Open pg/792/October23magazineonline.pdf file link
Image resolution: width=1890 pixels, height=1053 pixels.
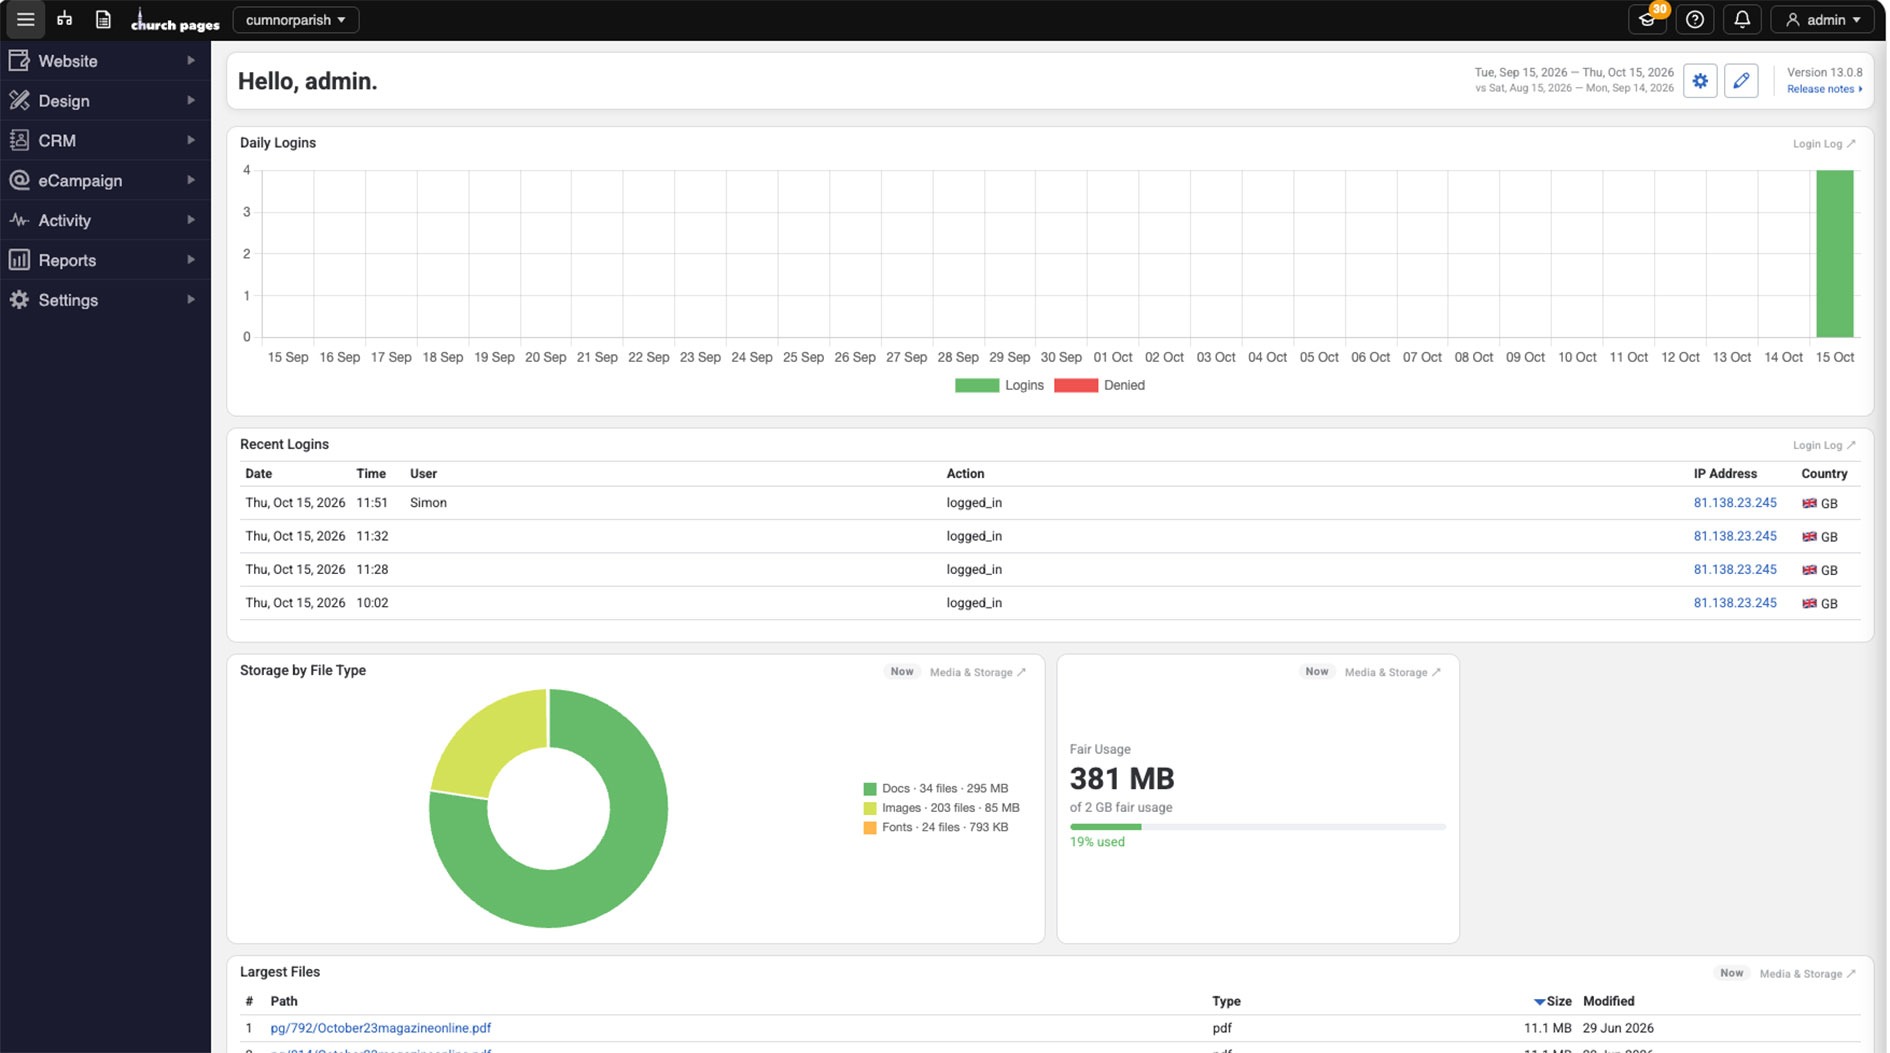coord(380,1028)
